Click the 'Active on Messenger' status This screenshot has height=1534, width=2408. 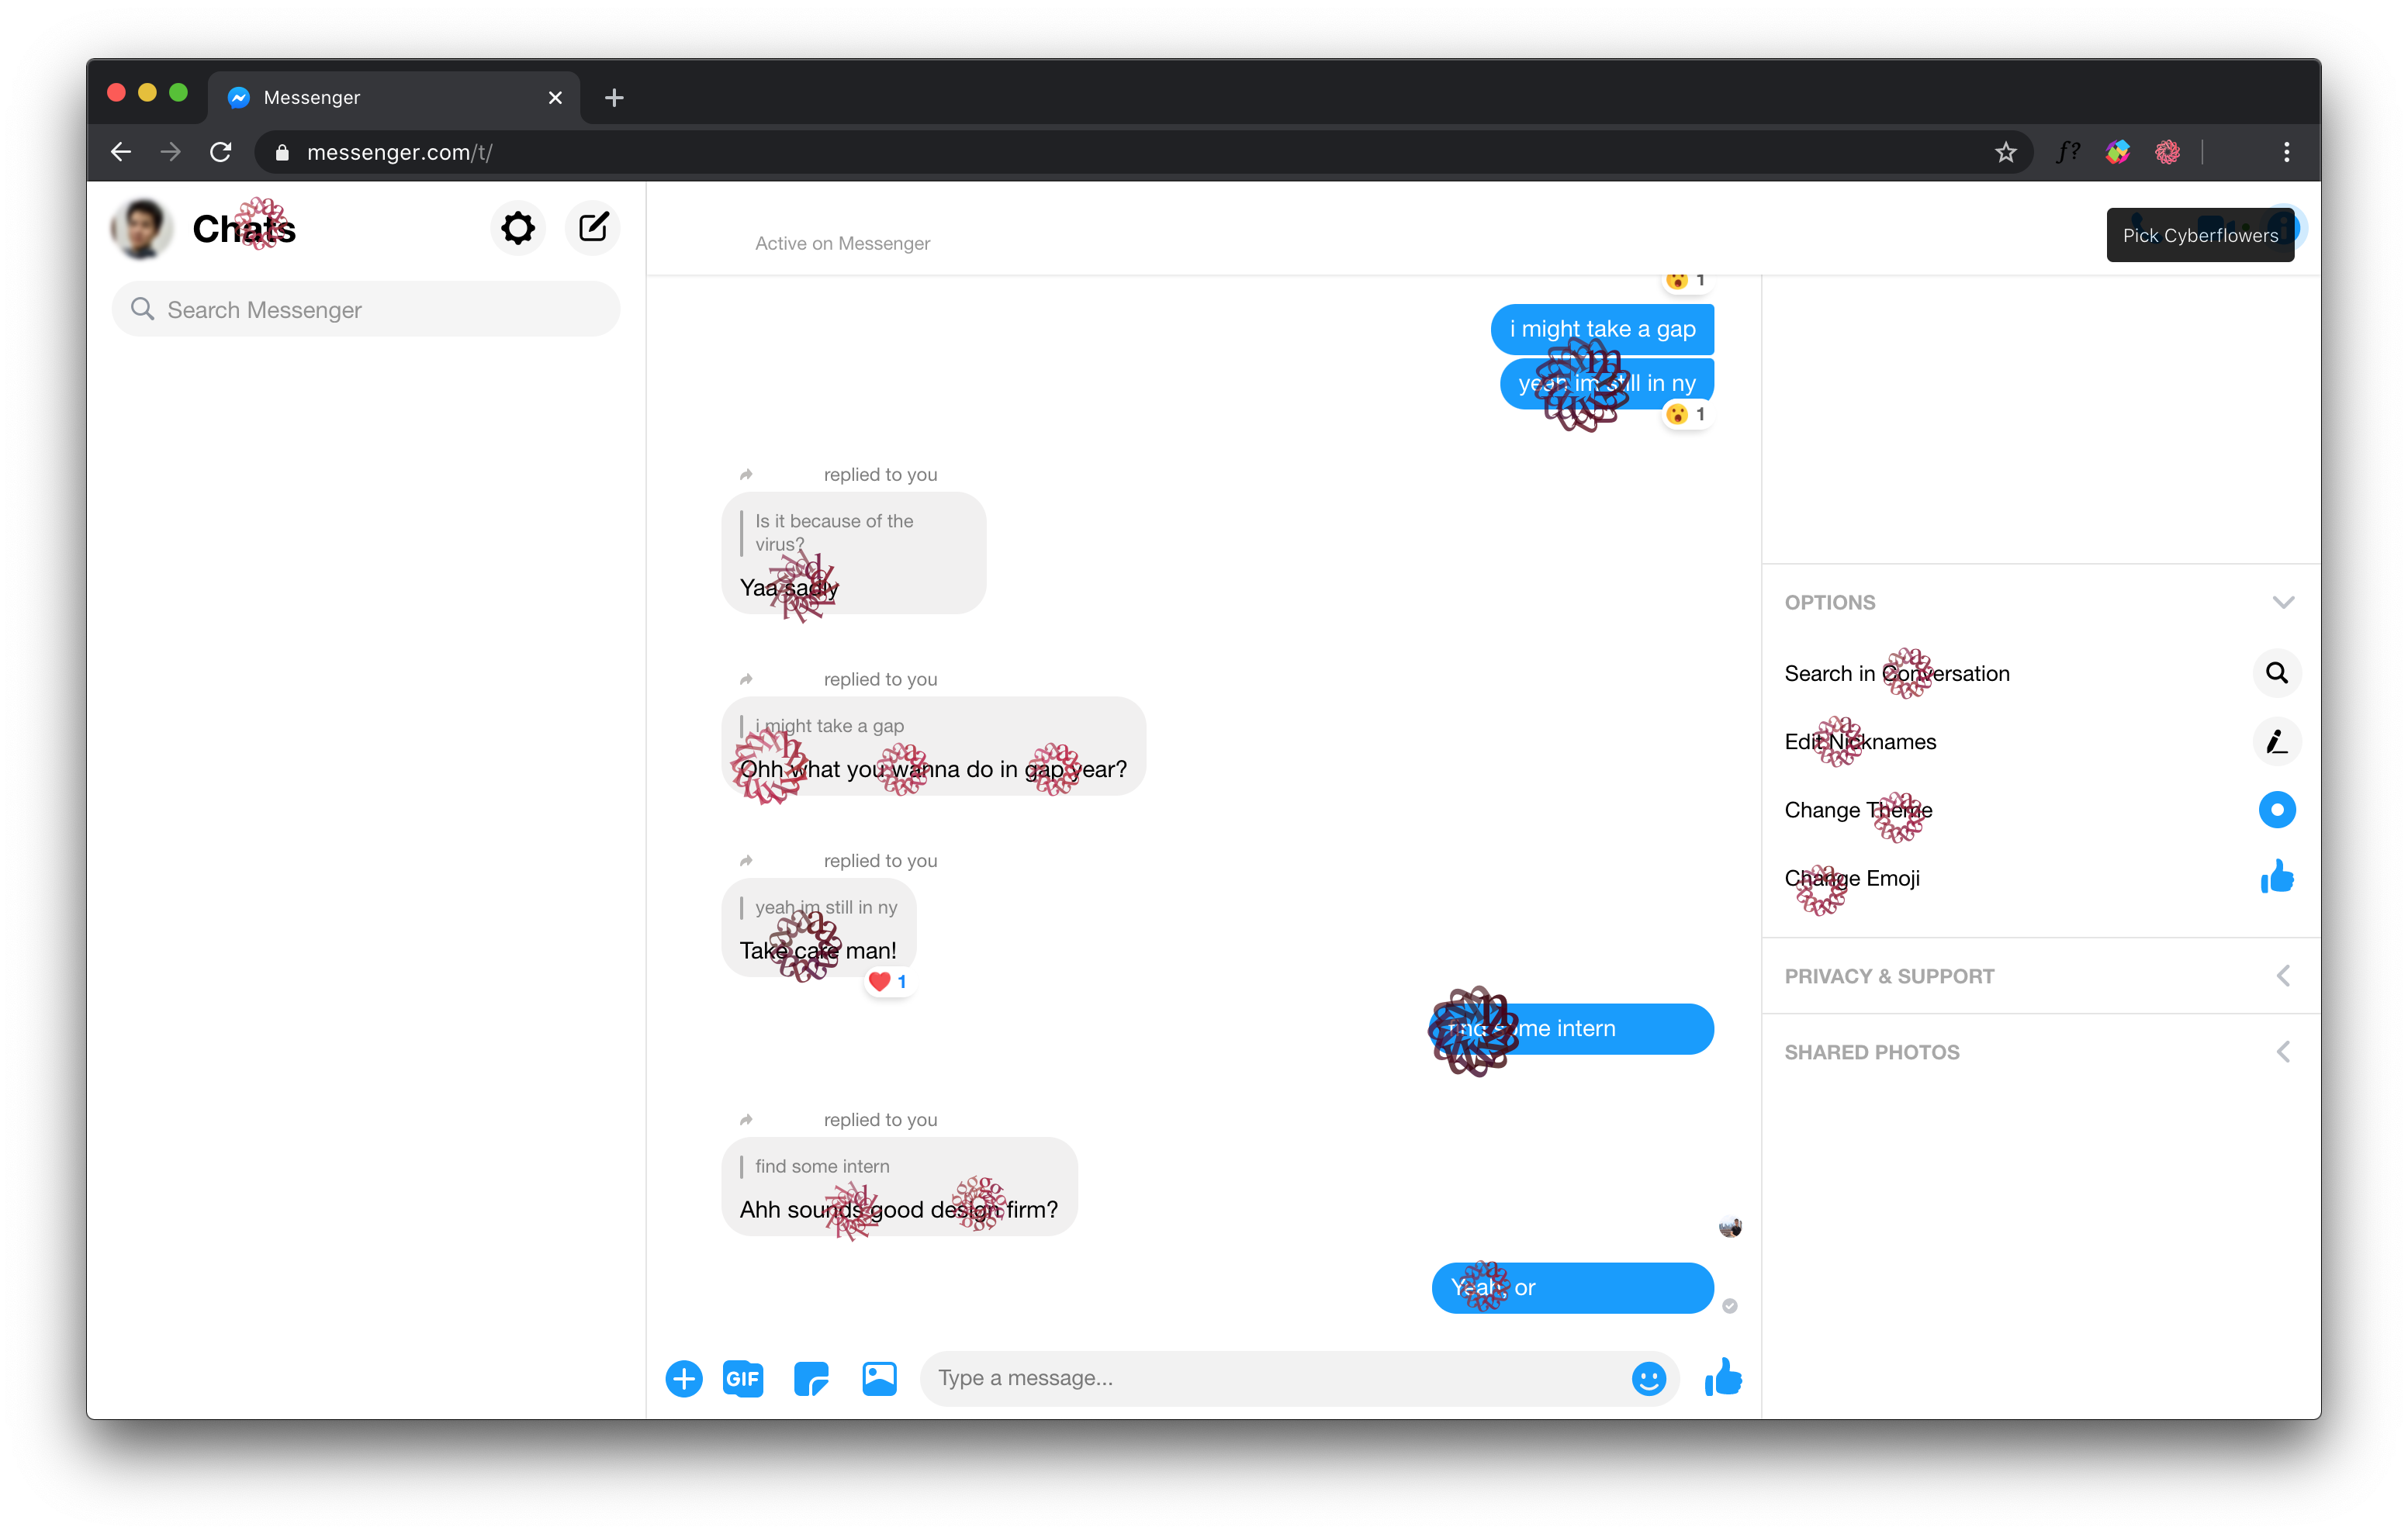[842, 243]
